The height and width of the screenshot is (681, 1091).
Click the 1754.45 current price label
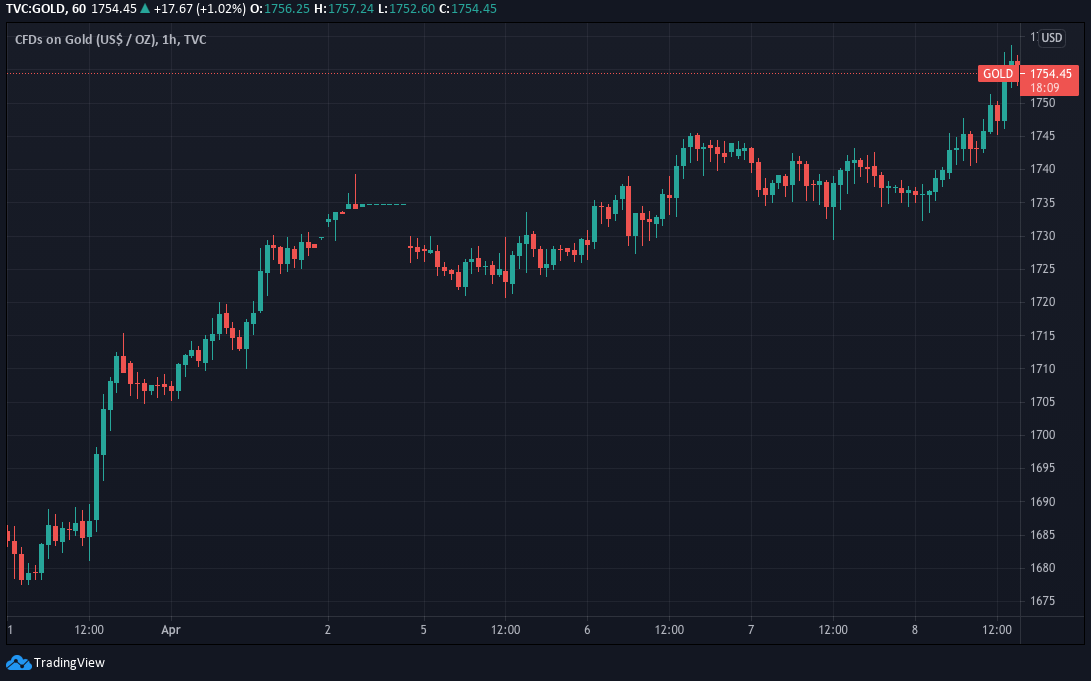1051,74
